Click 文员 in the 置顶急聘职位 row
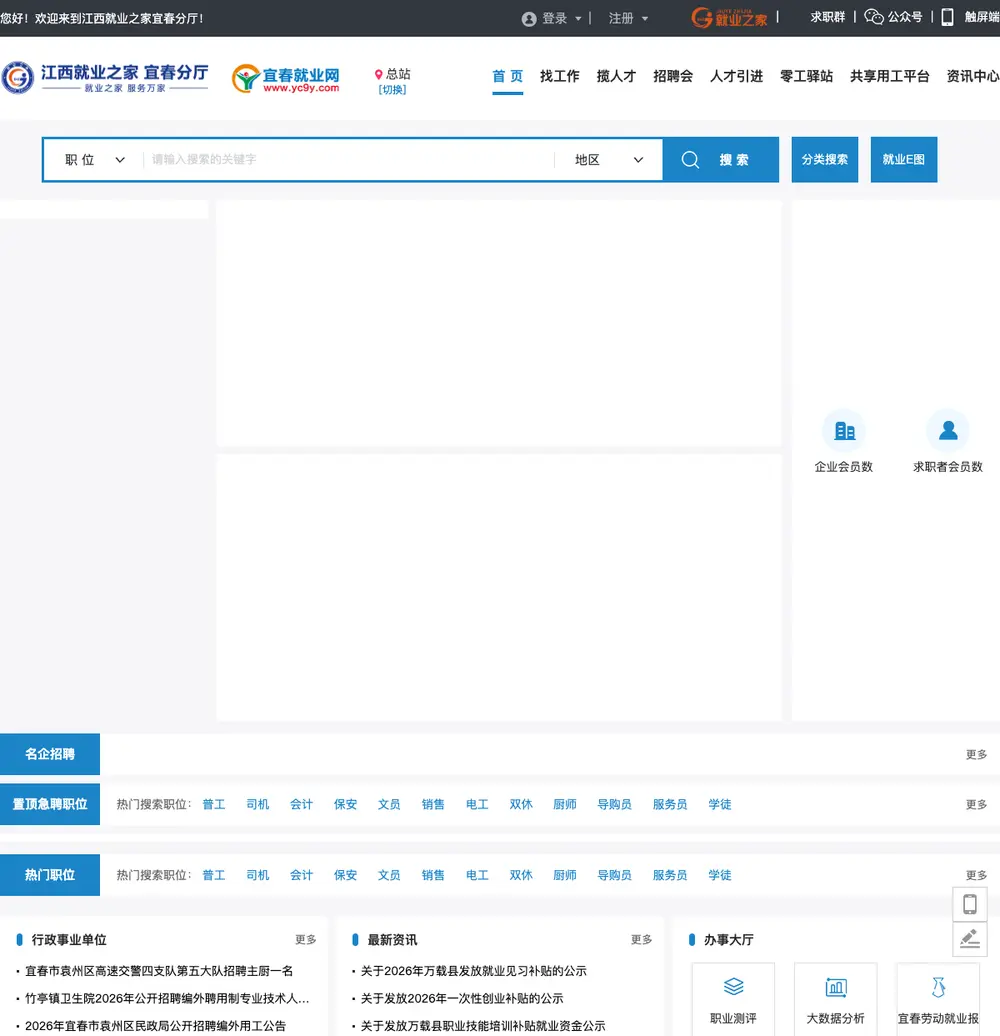Image resolution: width=1000 pixels, height=1036 pixels. (389, 805)
